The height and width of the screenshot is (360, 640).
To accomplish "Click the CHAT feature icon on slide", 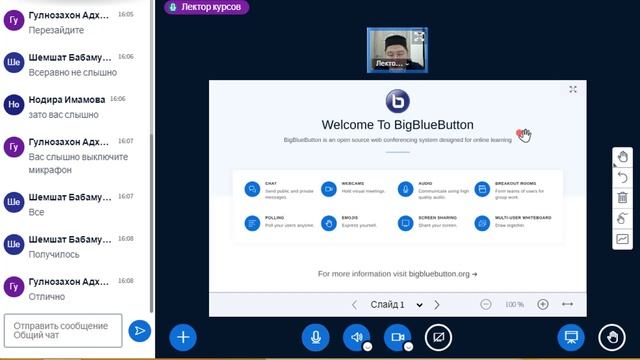I will 252,189.
